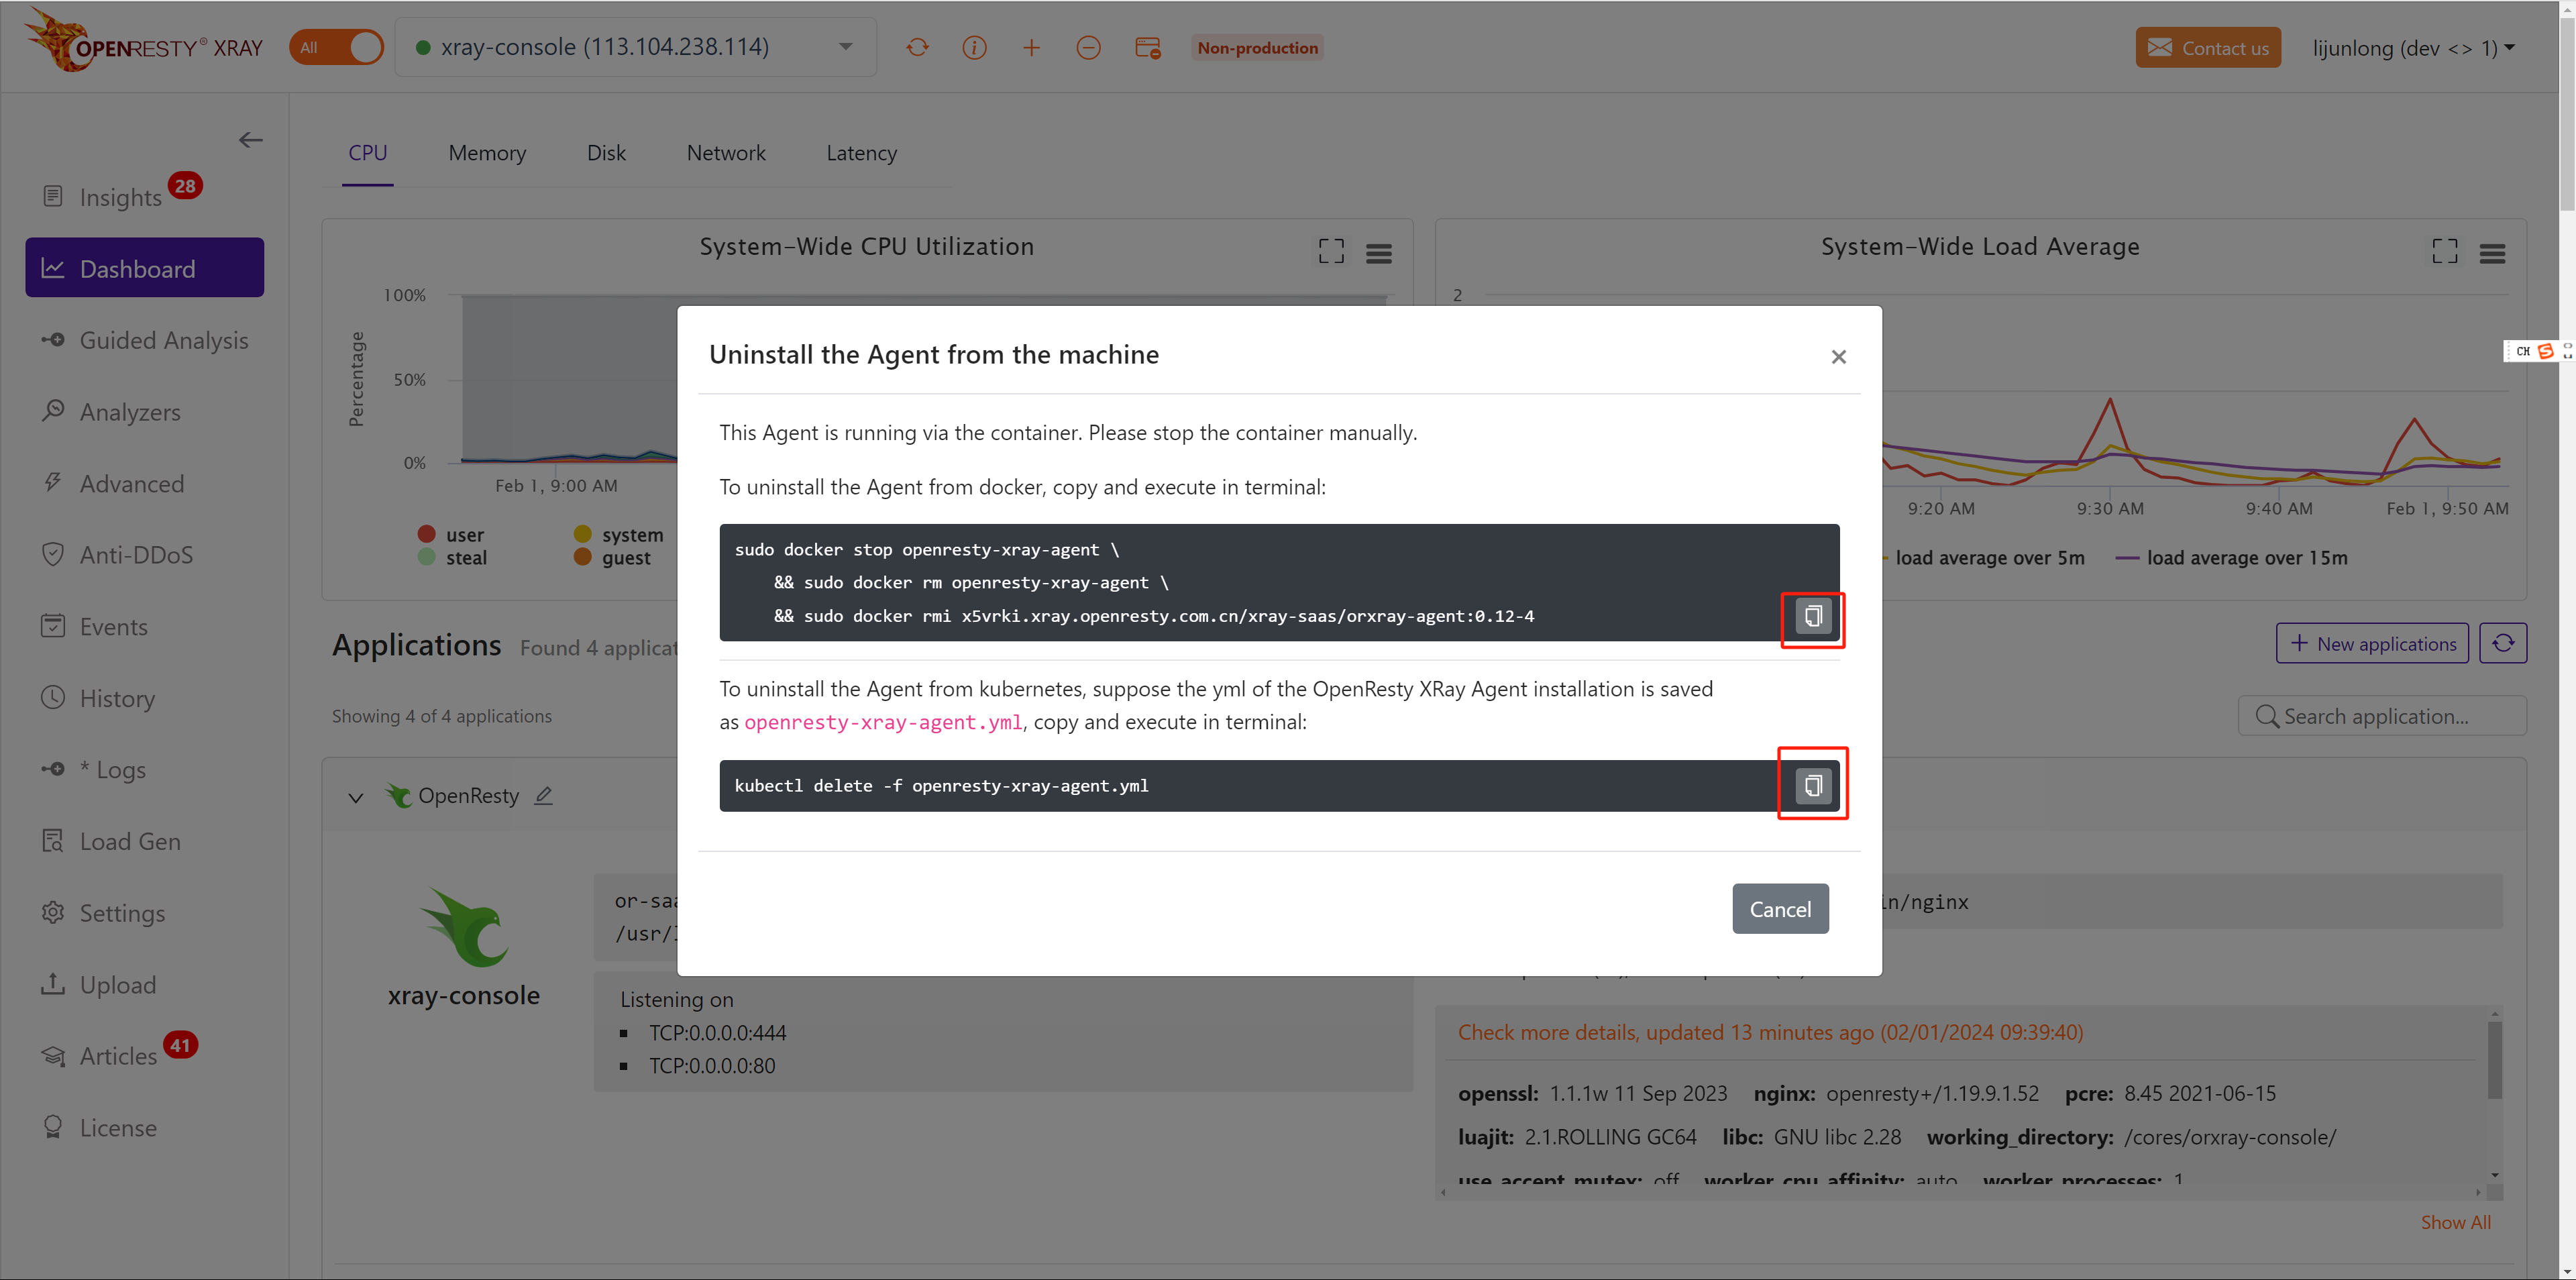The width and height of the screenshot is (2576, 1280).
Task: Click the Non-production badge
Action: tap(1258, 48)
